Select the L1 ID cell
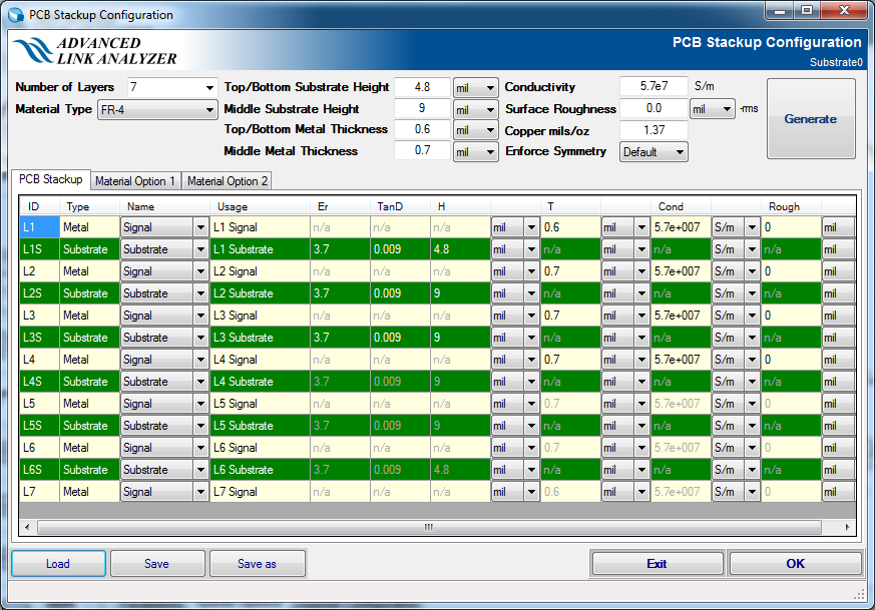The image size is (875, 610). (x=39, y=227)
